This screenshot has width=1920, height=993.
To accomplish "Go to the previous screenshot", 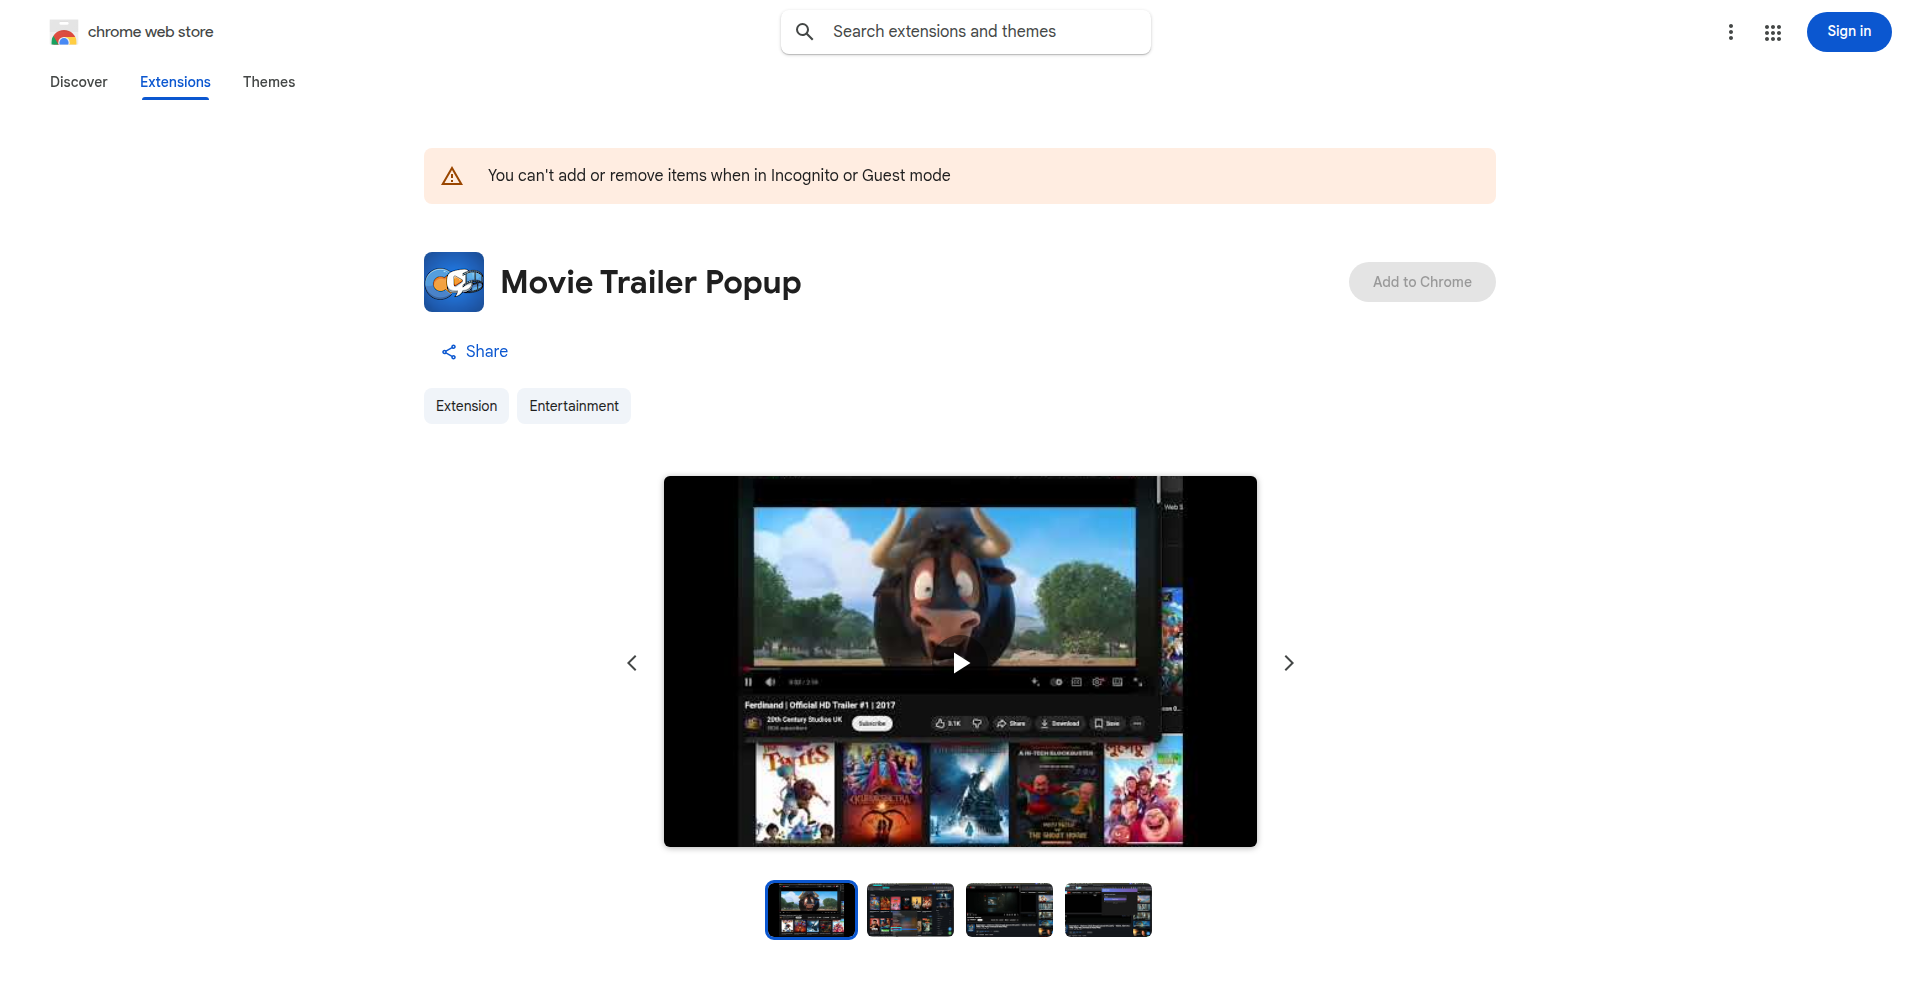I will click(x=632, y=663).
